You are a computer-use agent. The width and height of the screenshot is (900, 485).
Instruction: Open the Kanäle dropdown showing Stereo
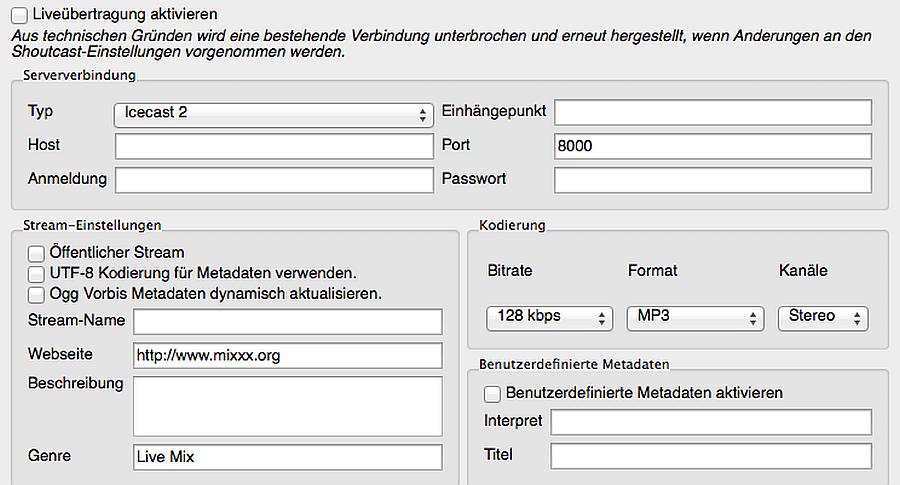pyautogui.click(x=822, y=317)
